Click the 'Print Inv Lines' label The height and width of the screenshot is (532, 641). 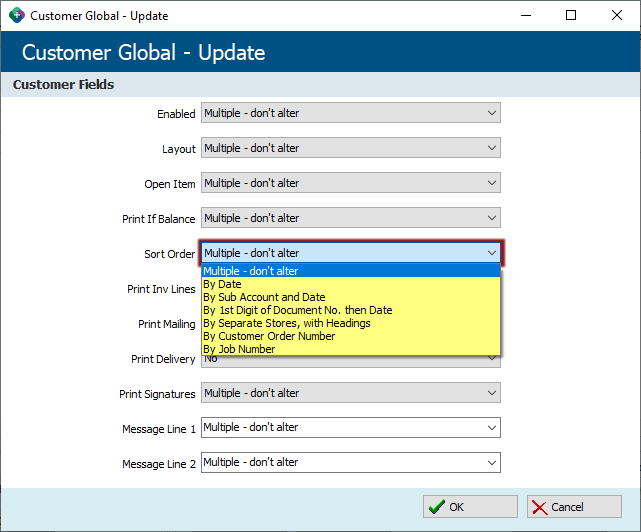pyautogui.click(x=161, y=289)
